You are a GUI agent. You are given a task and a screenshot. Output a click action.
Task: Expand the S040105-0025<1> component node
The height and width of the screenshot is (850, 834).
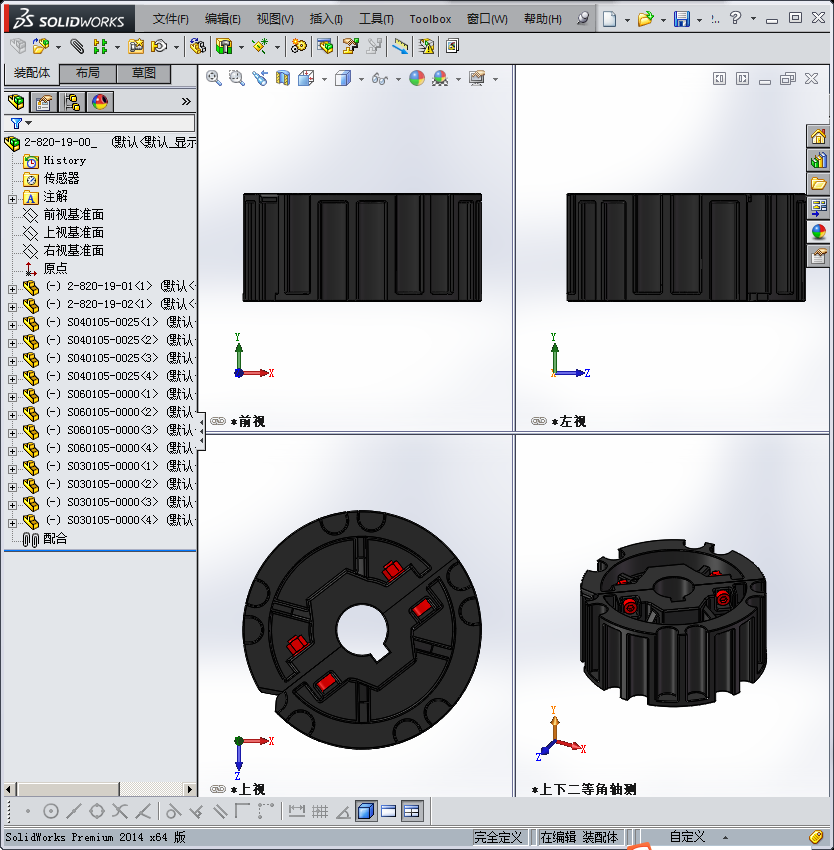(12, 325)
